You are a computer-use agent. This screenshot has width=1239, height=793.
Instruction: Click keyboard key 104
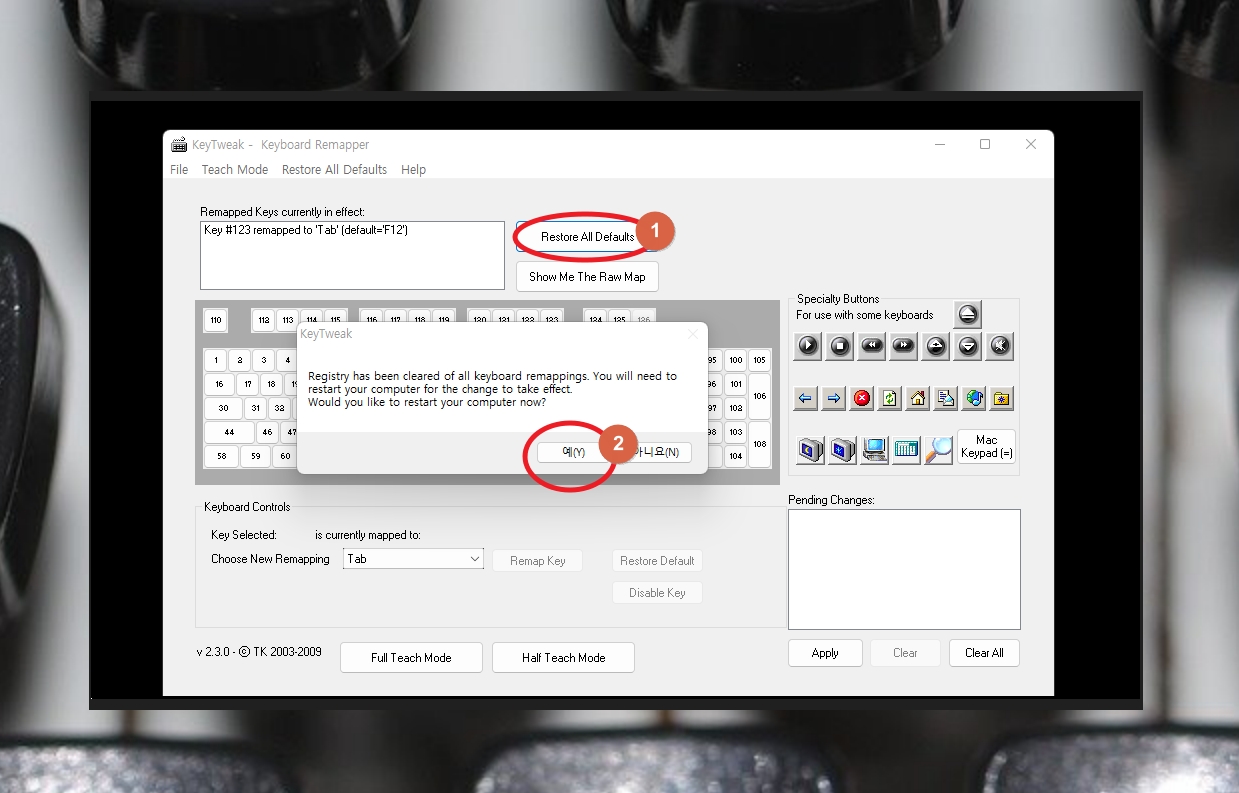pos(735,456)
